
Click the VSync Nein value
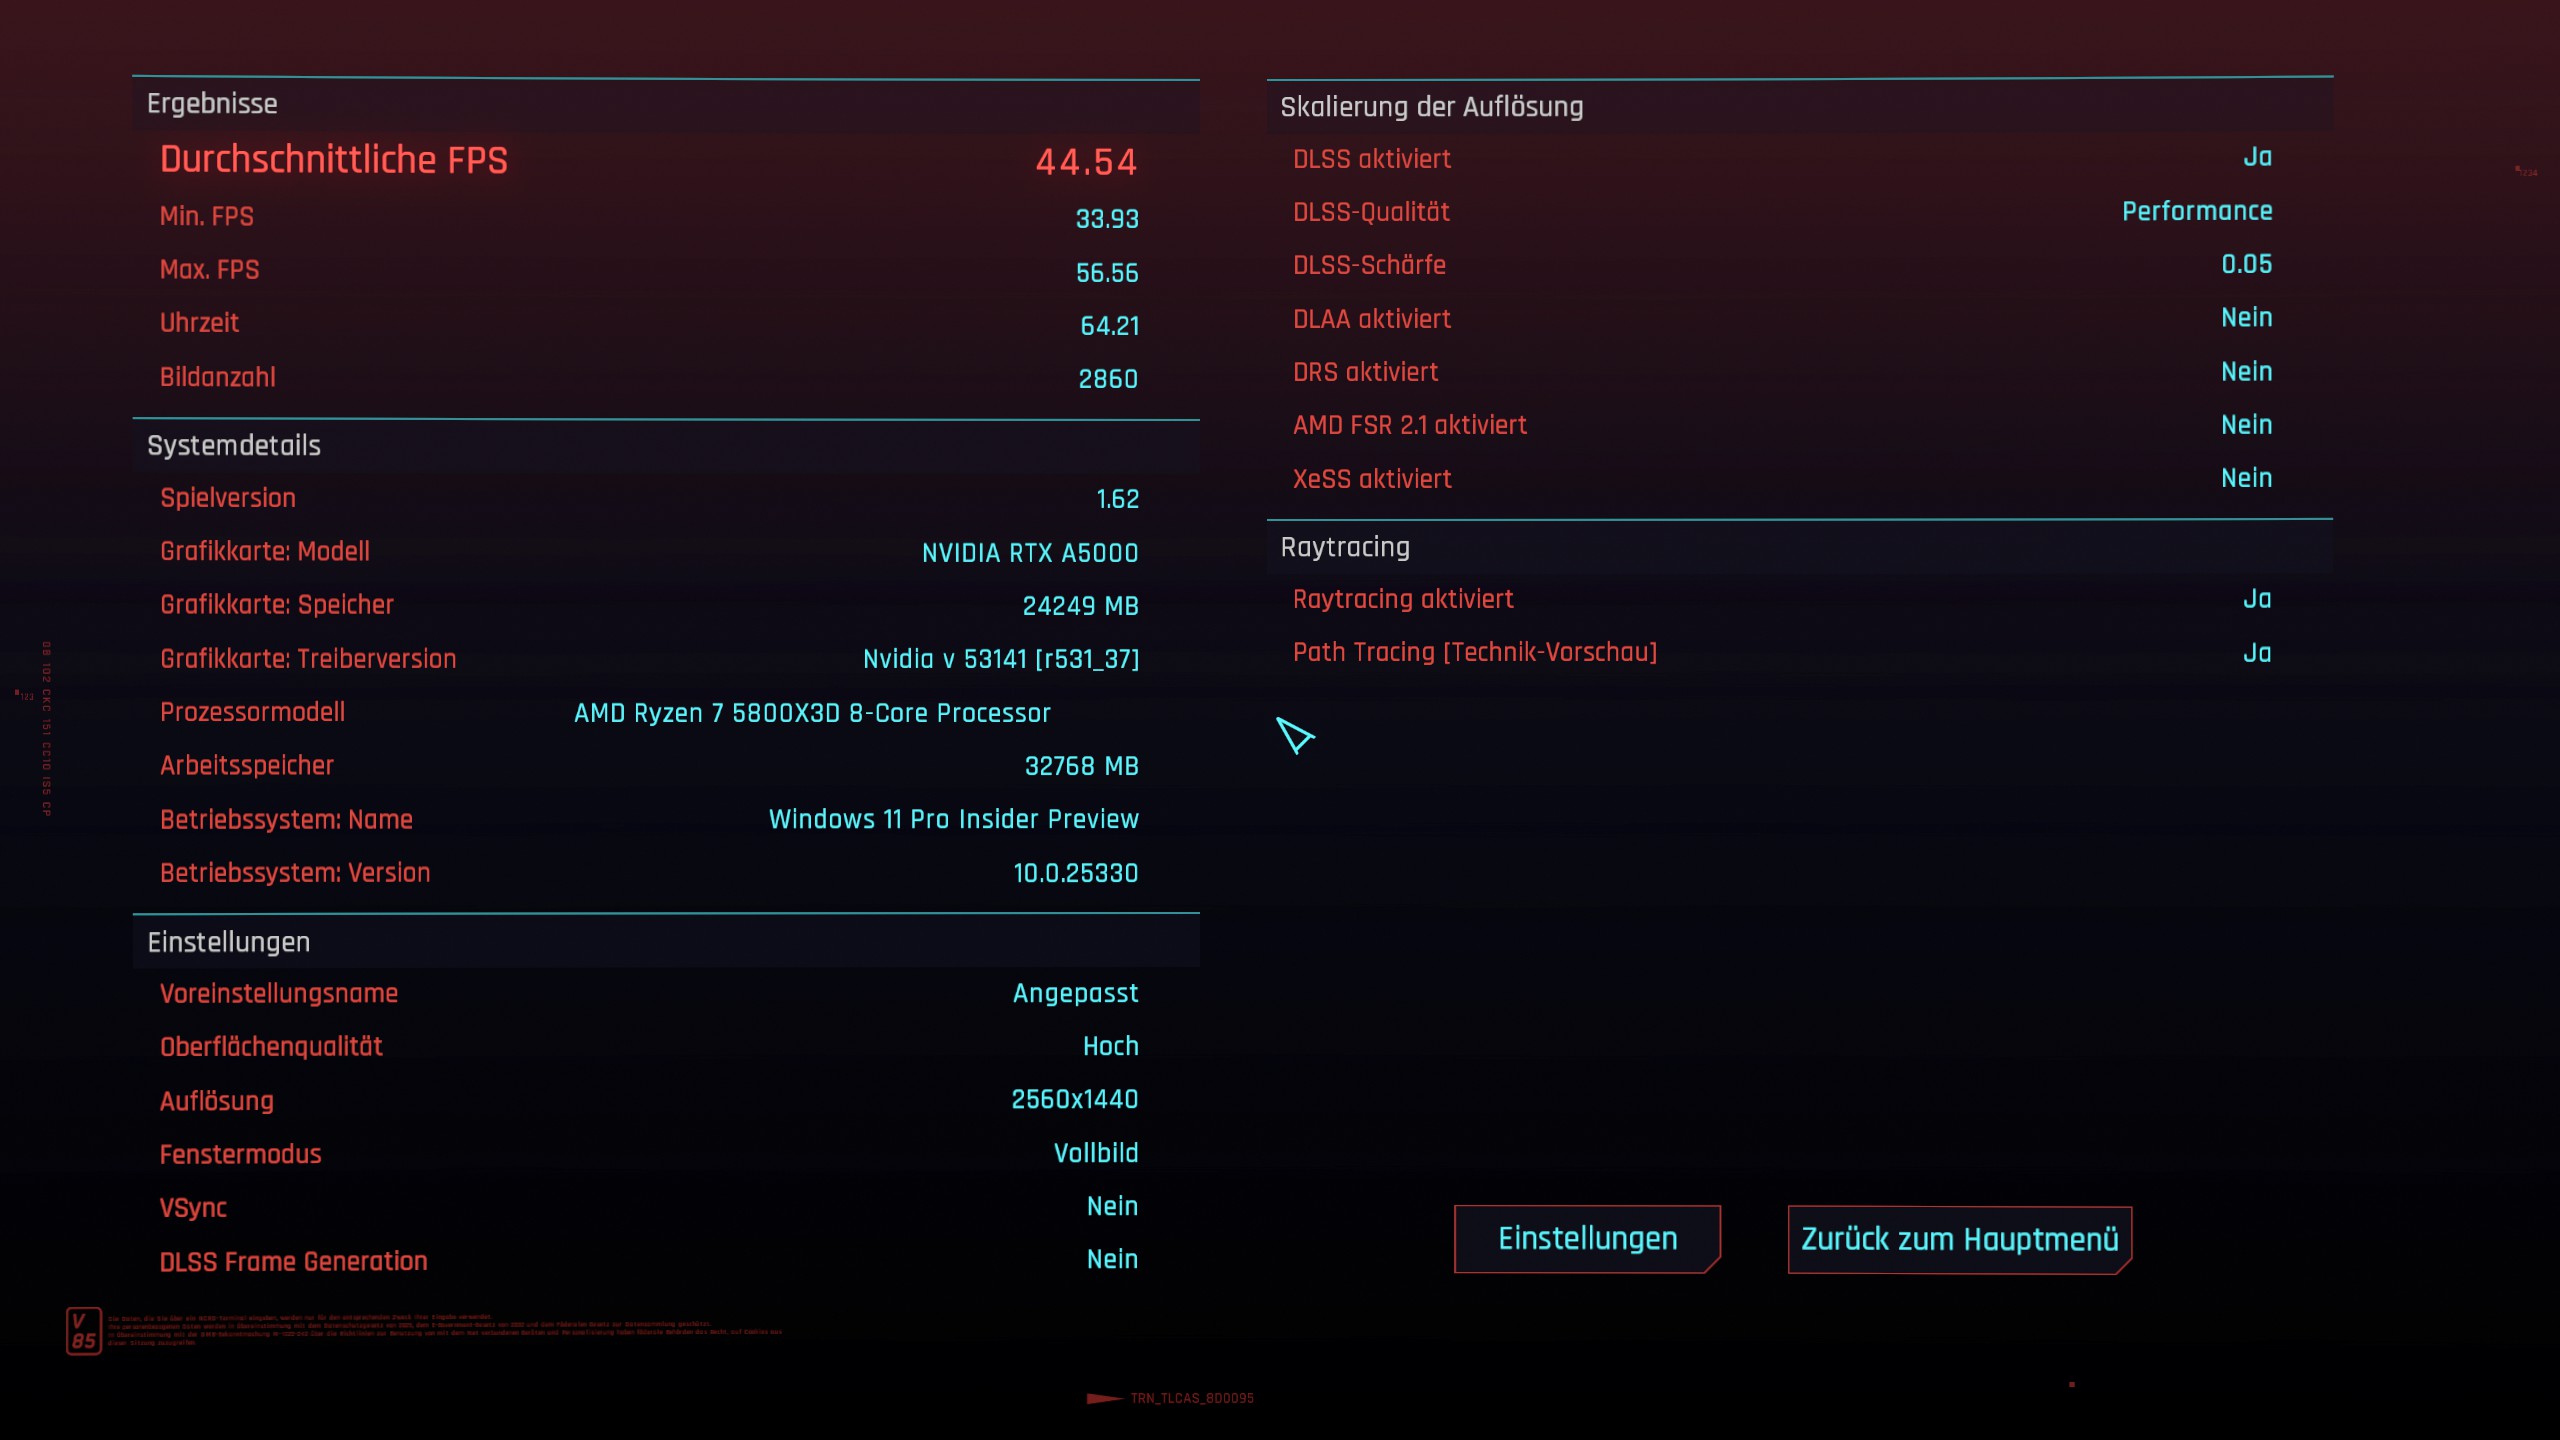1112,1206
